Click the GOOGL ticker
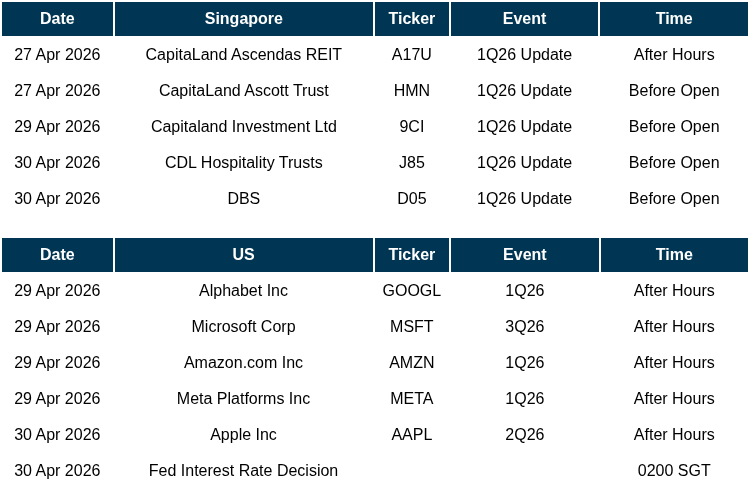 coord(411,291)
